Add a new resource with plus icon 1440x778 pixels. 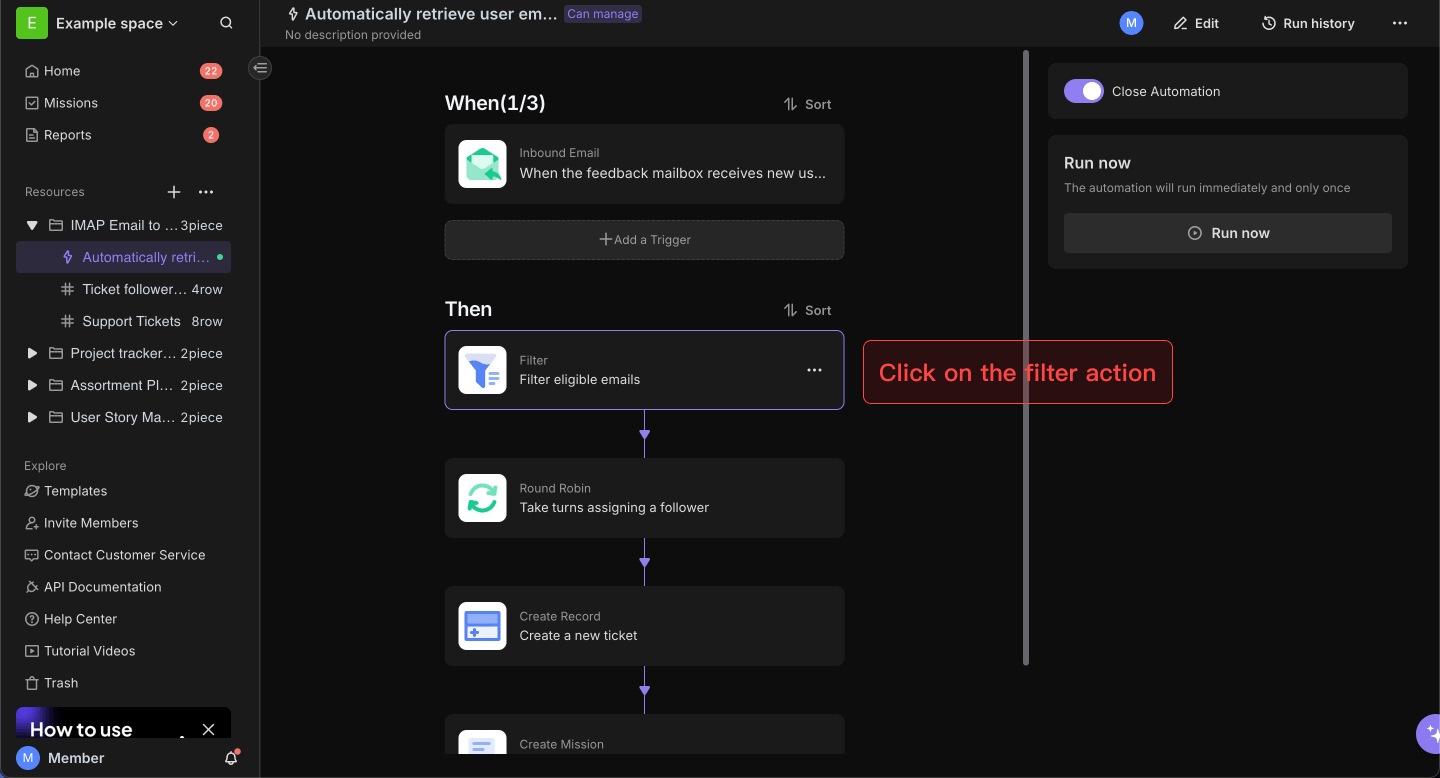tap(174, 192)
